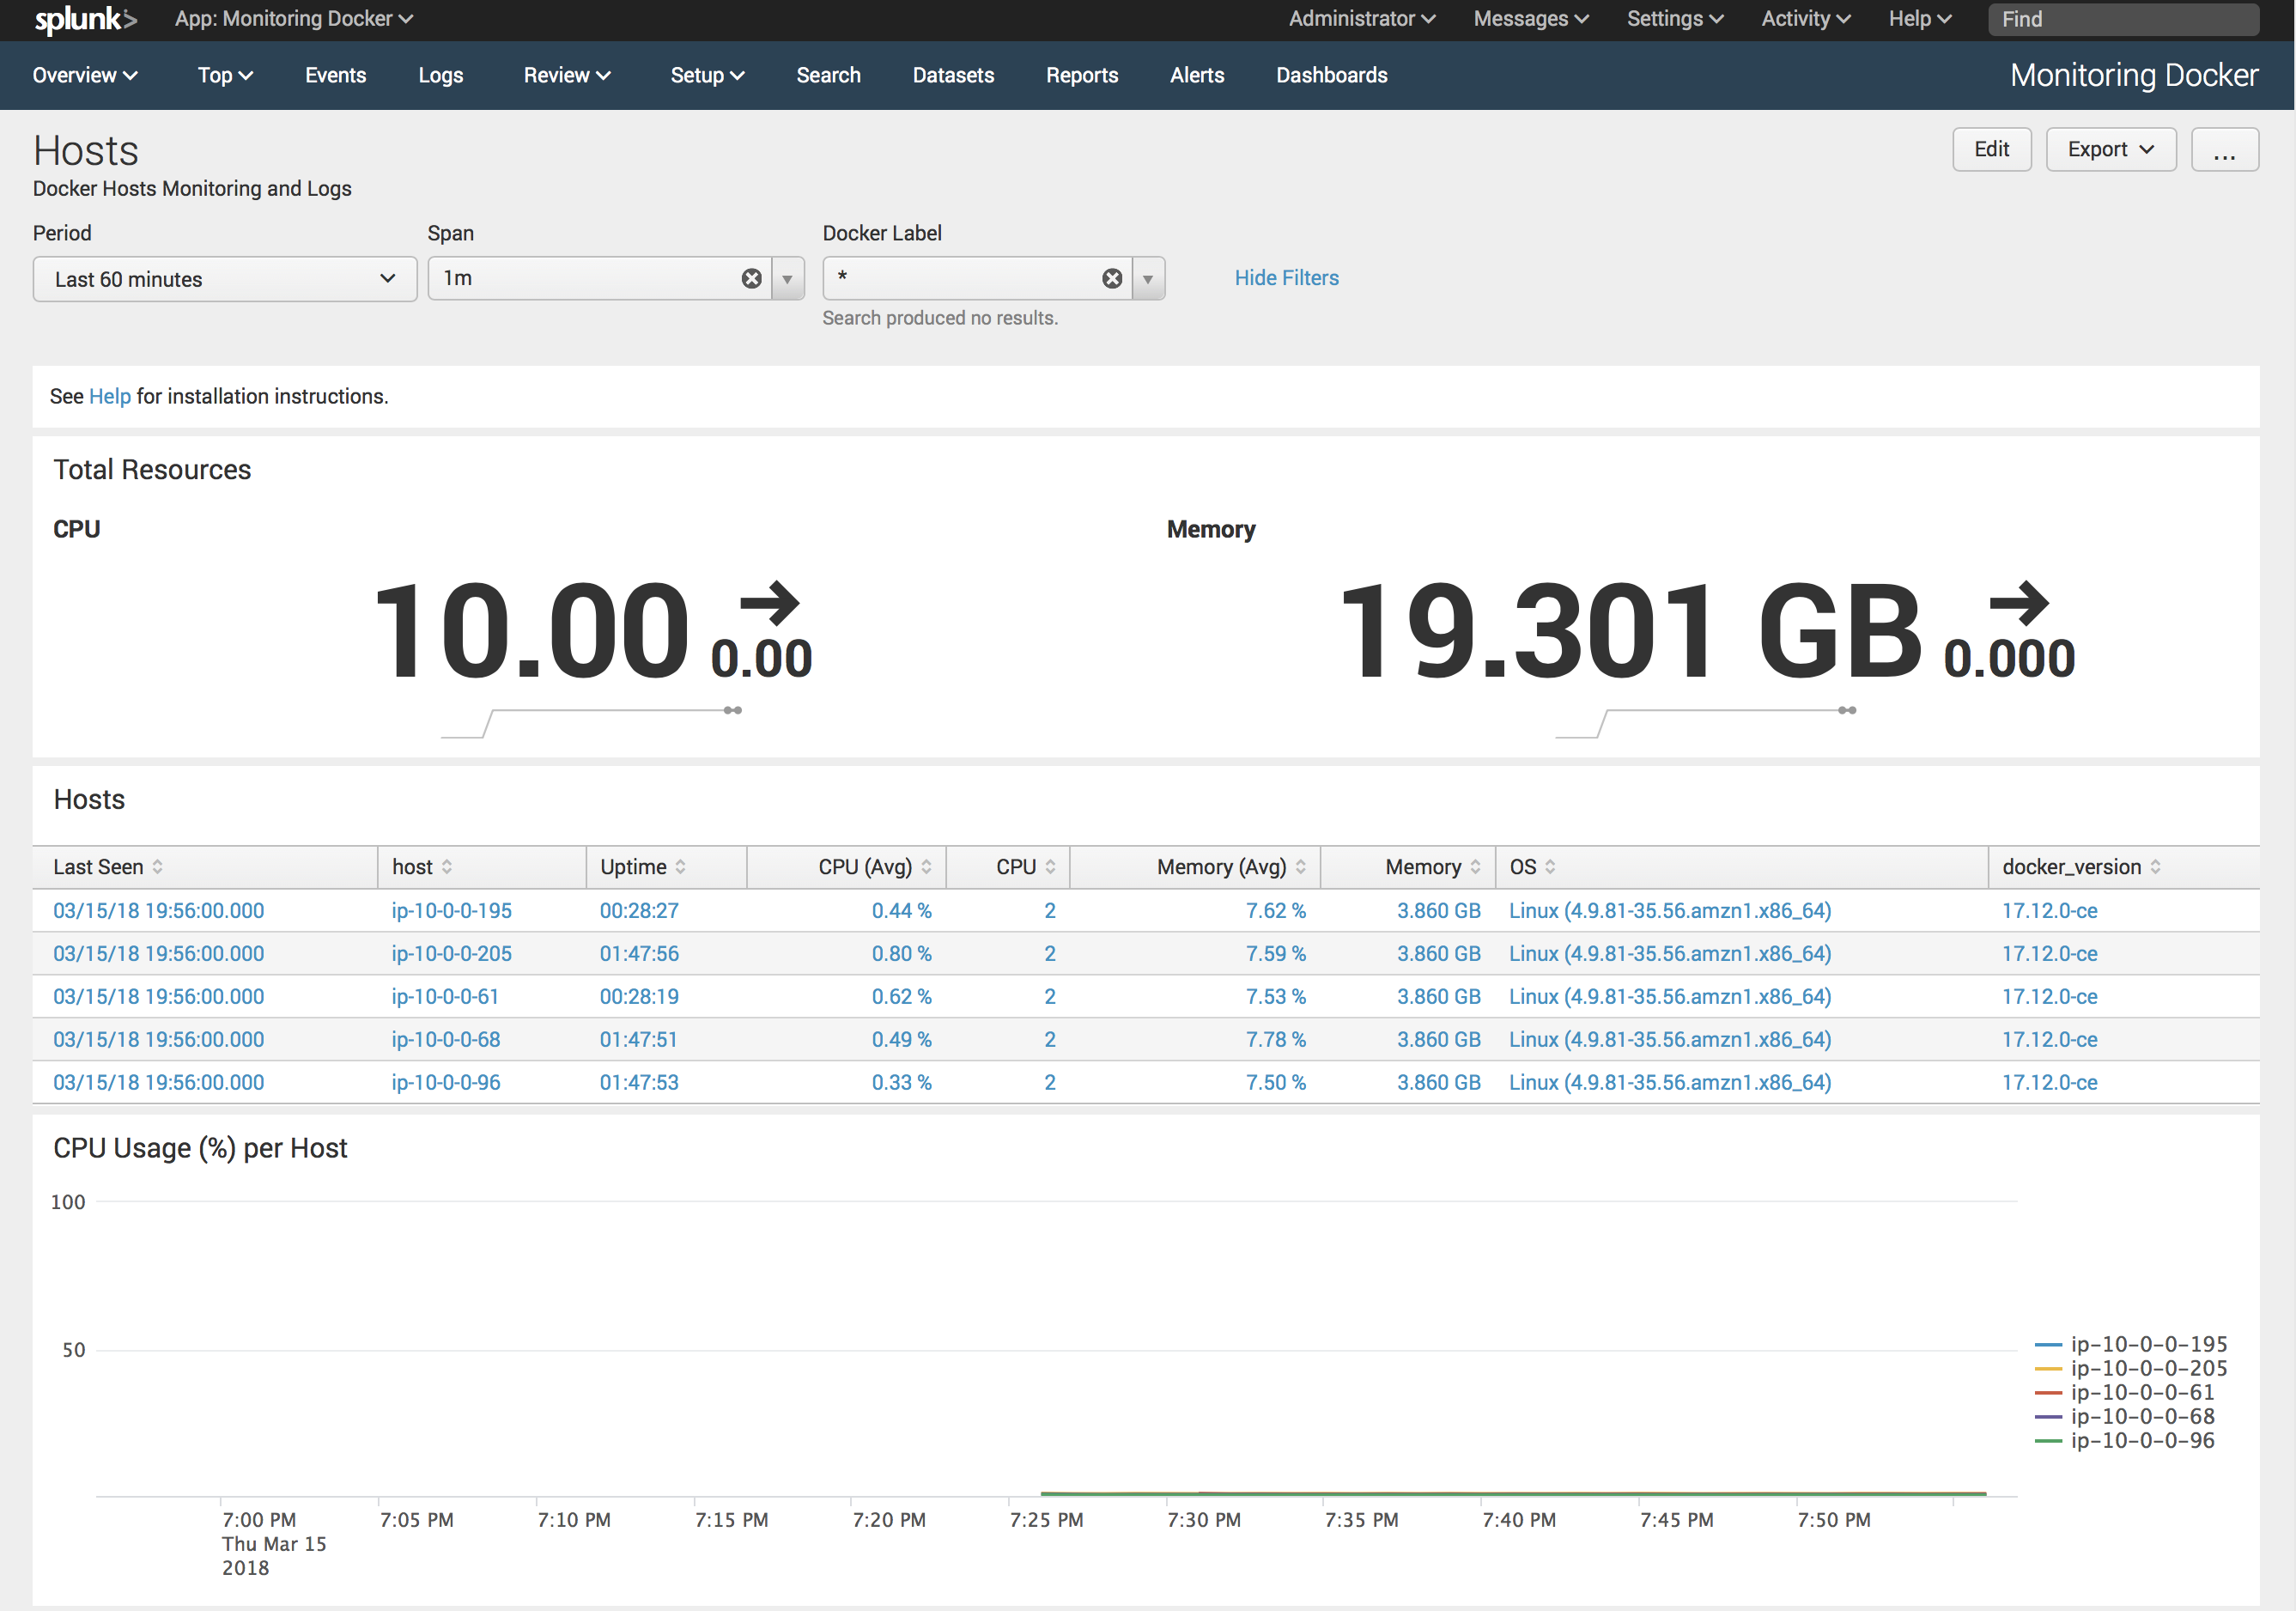Image resolution: width=2296 pixels, height=1611 pixels.
Task: Open the Export dropdown button
Action: coord(2110,150)
